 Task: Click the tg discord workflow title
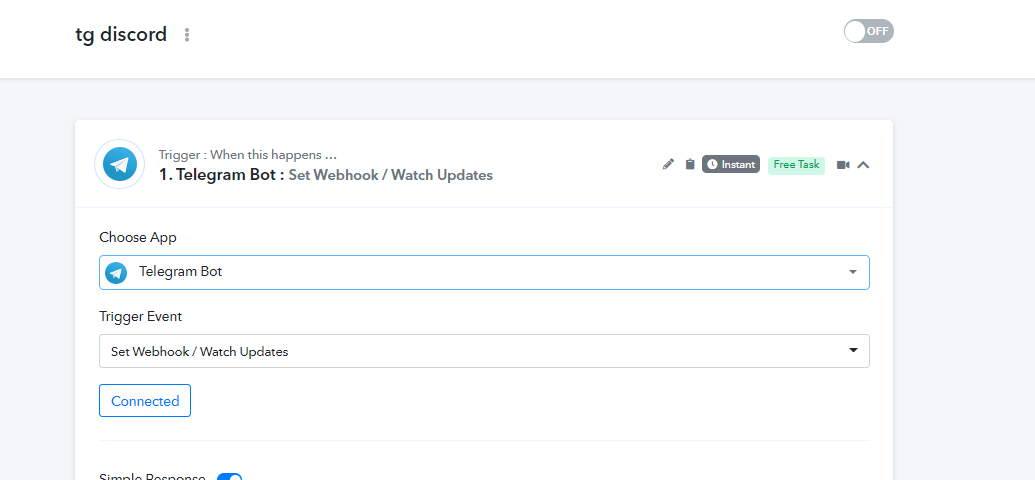point(121,35)
